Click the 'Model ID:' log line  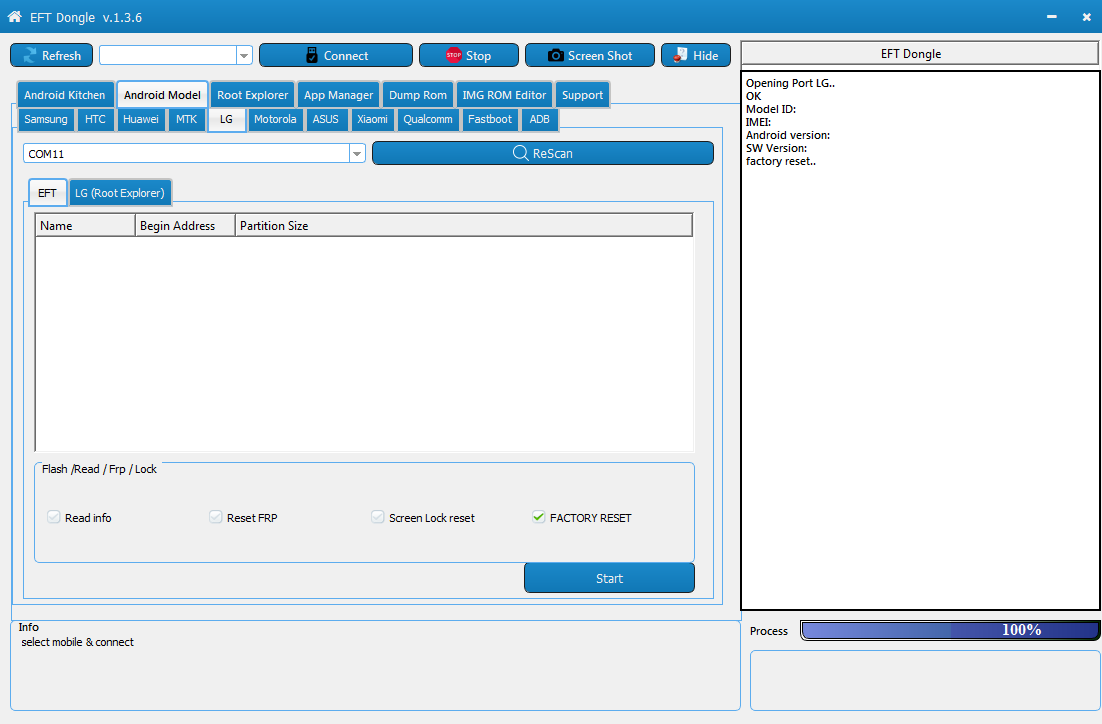771,109
